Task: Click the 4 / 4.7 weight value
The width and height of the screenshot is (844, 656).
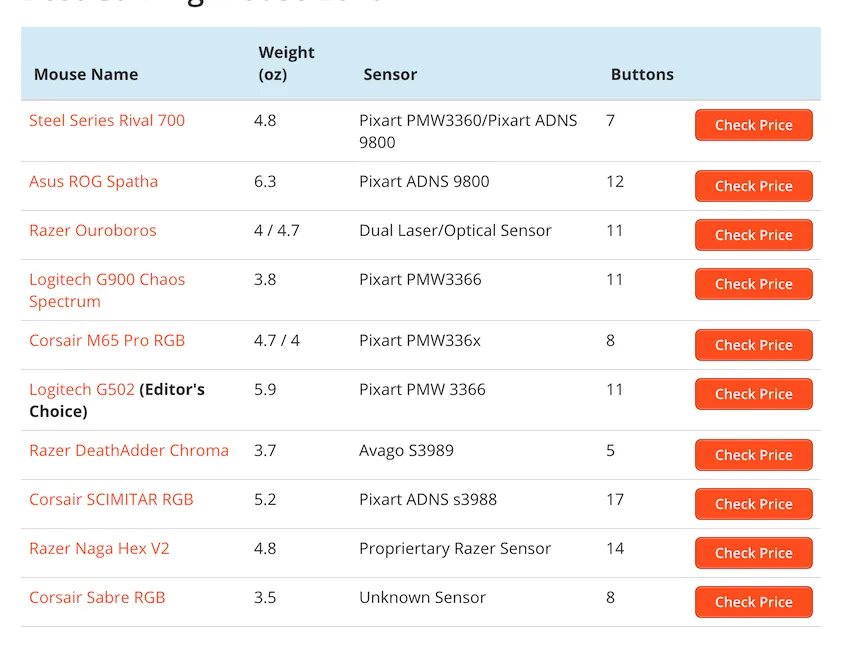Action: click(x=277, y=230)
